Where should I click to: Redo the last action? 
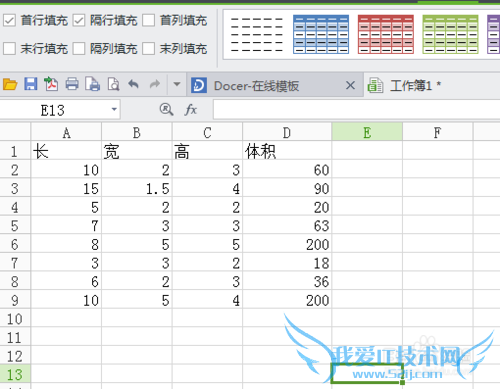point(155,84)
